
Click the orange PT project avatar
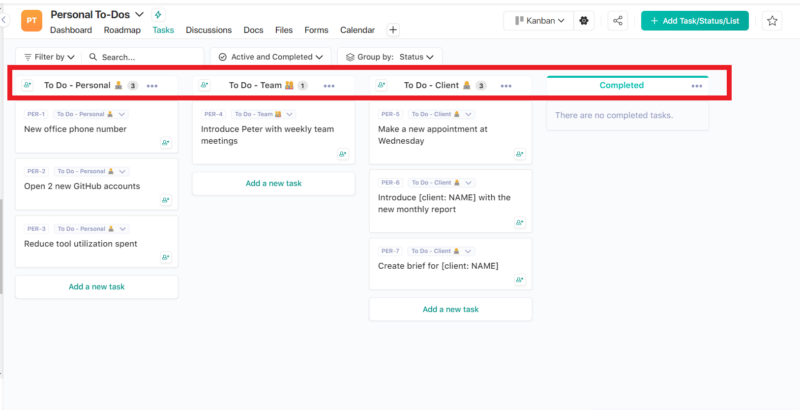(x=31, y=20)
